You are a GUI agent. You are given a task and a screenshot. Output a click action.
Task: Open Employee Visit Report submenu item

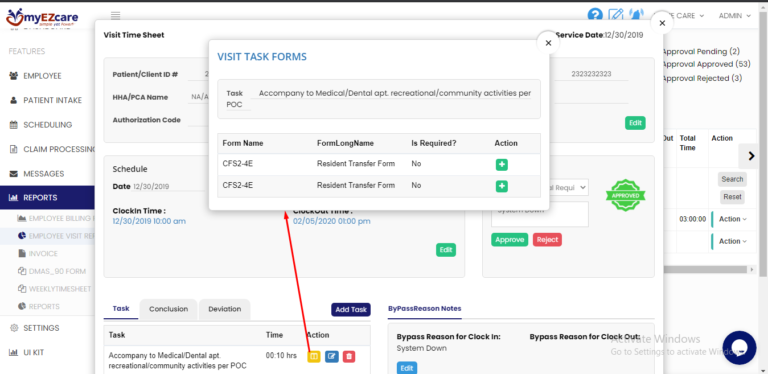[x=56, y=235]
